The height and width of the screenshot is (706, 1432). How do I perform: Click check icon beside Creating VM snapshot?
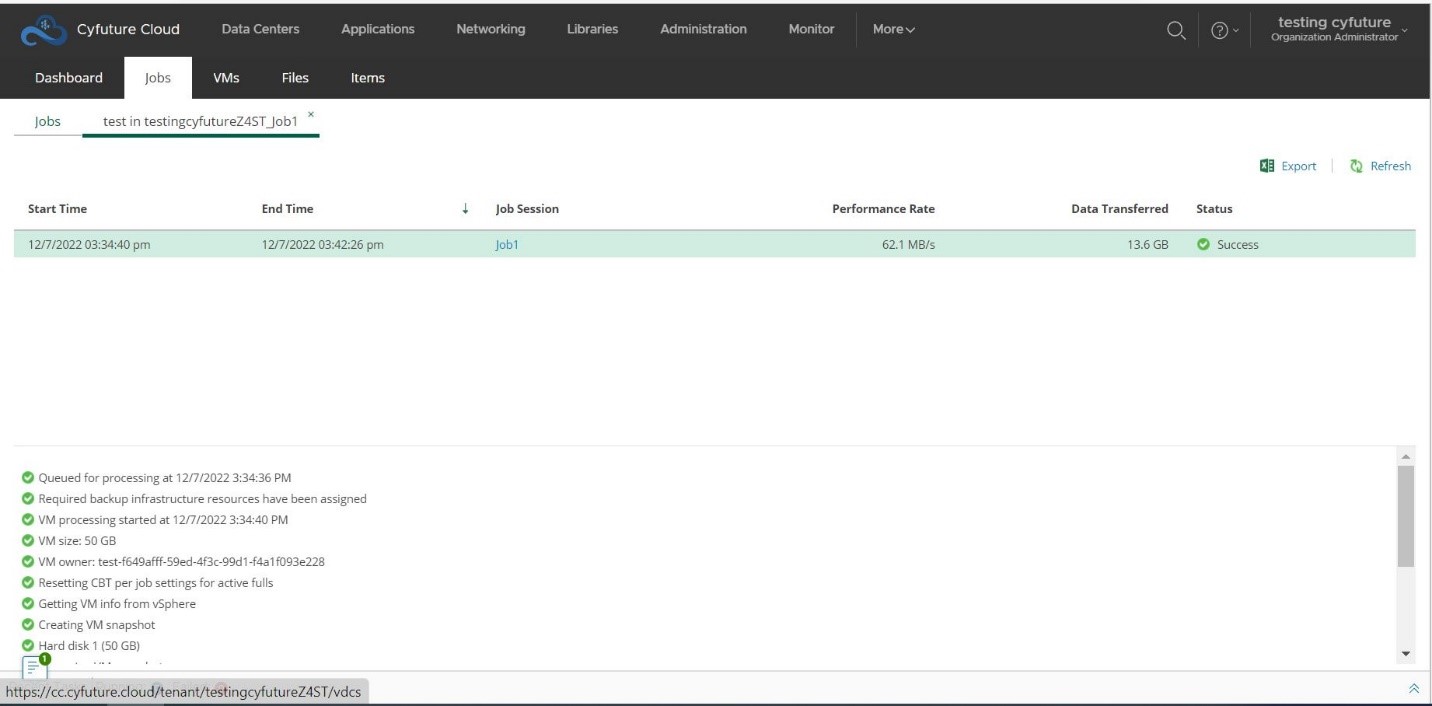pos(27,624)
